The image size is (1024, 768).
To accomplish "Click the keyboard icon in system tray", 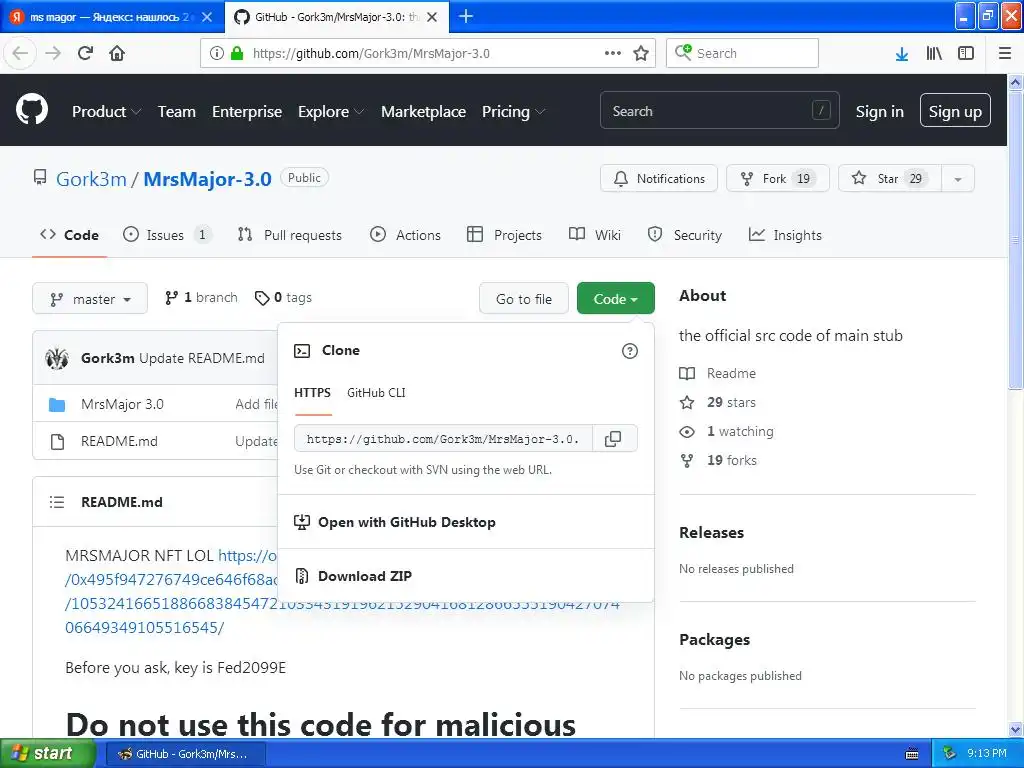I will [x=912, y=754].
